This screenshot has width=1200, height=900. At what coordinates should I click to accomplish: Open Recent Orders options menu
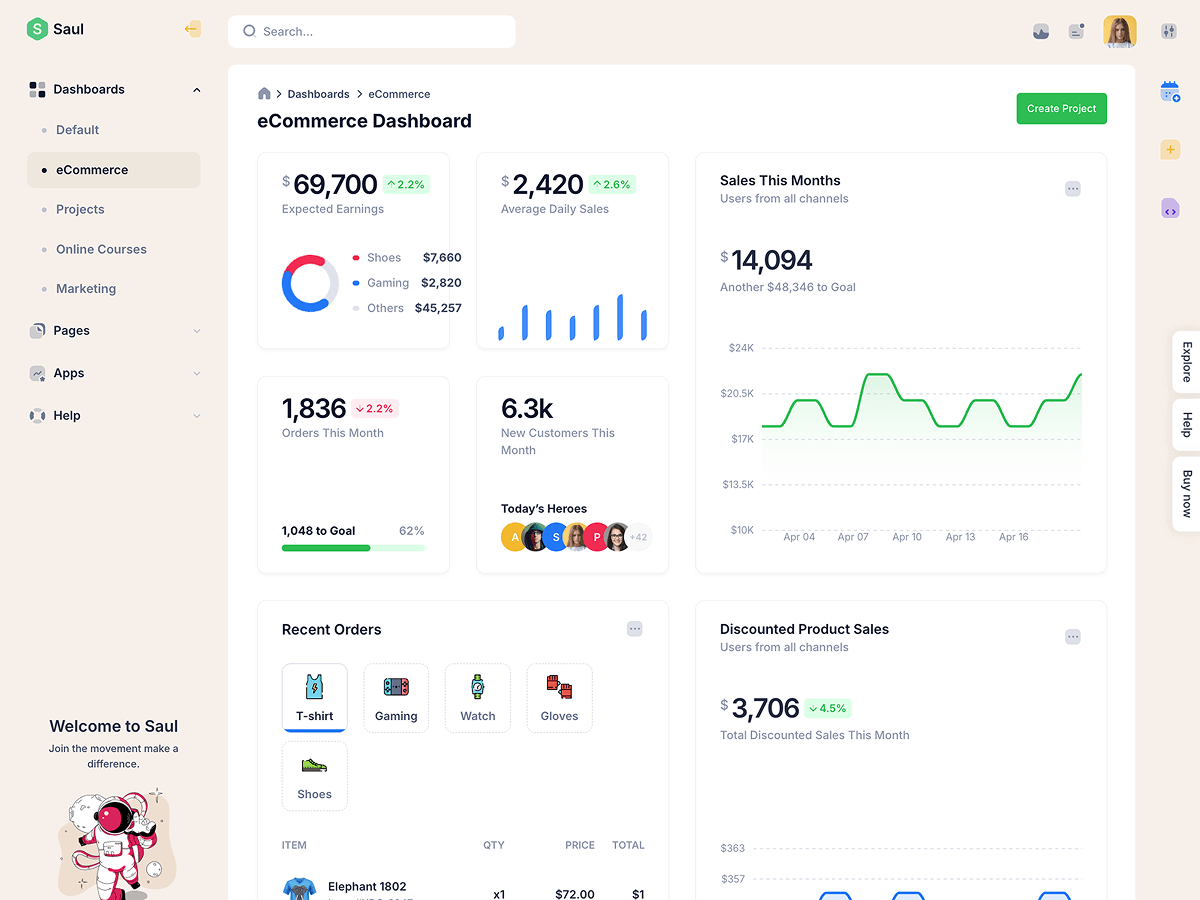click(634, 629)
